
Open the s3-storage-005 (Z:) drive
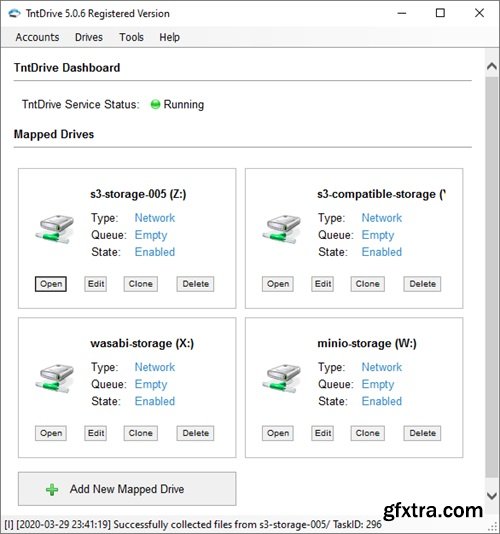tap(51, 284)
